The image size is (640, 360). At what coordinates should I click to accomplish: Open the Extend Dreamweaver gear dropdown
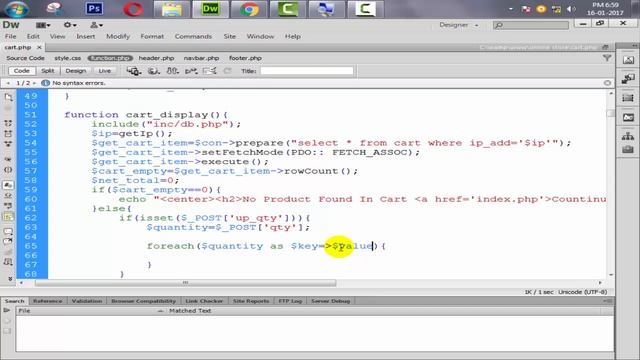click(70, 25)
